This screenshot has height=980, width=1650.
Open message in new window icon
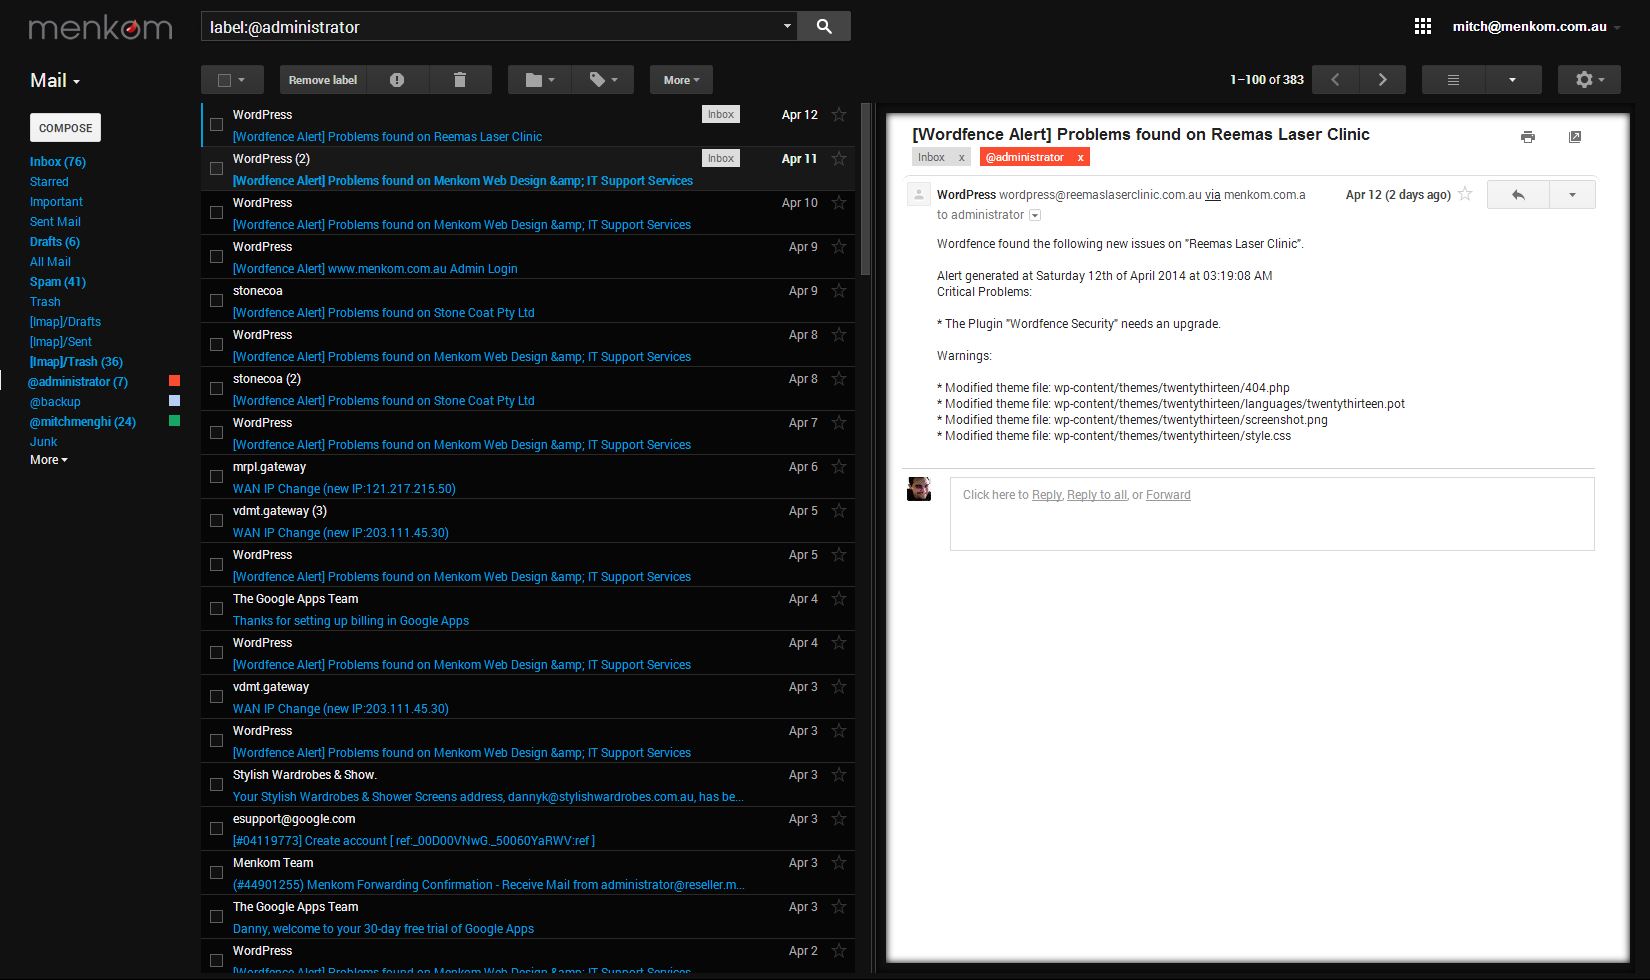[1575, 137]
